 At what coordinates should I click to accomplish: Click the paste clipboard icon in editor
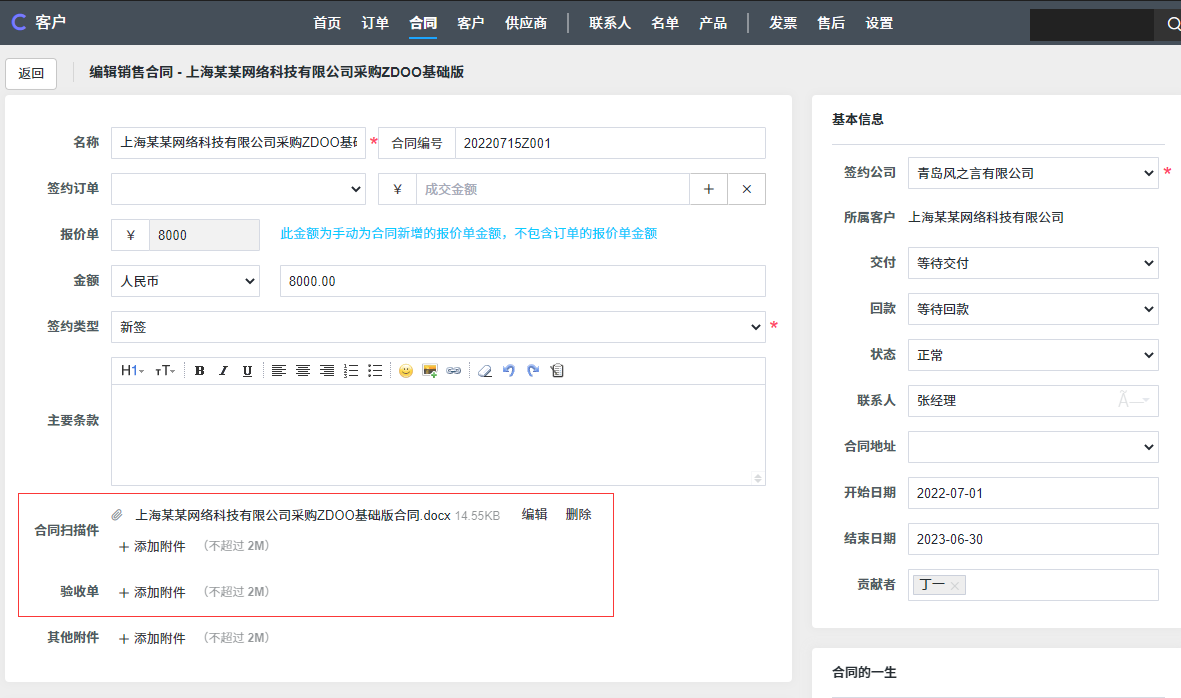[557, 370]
